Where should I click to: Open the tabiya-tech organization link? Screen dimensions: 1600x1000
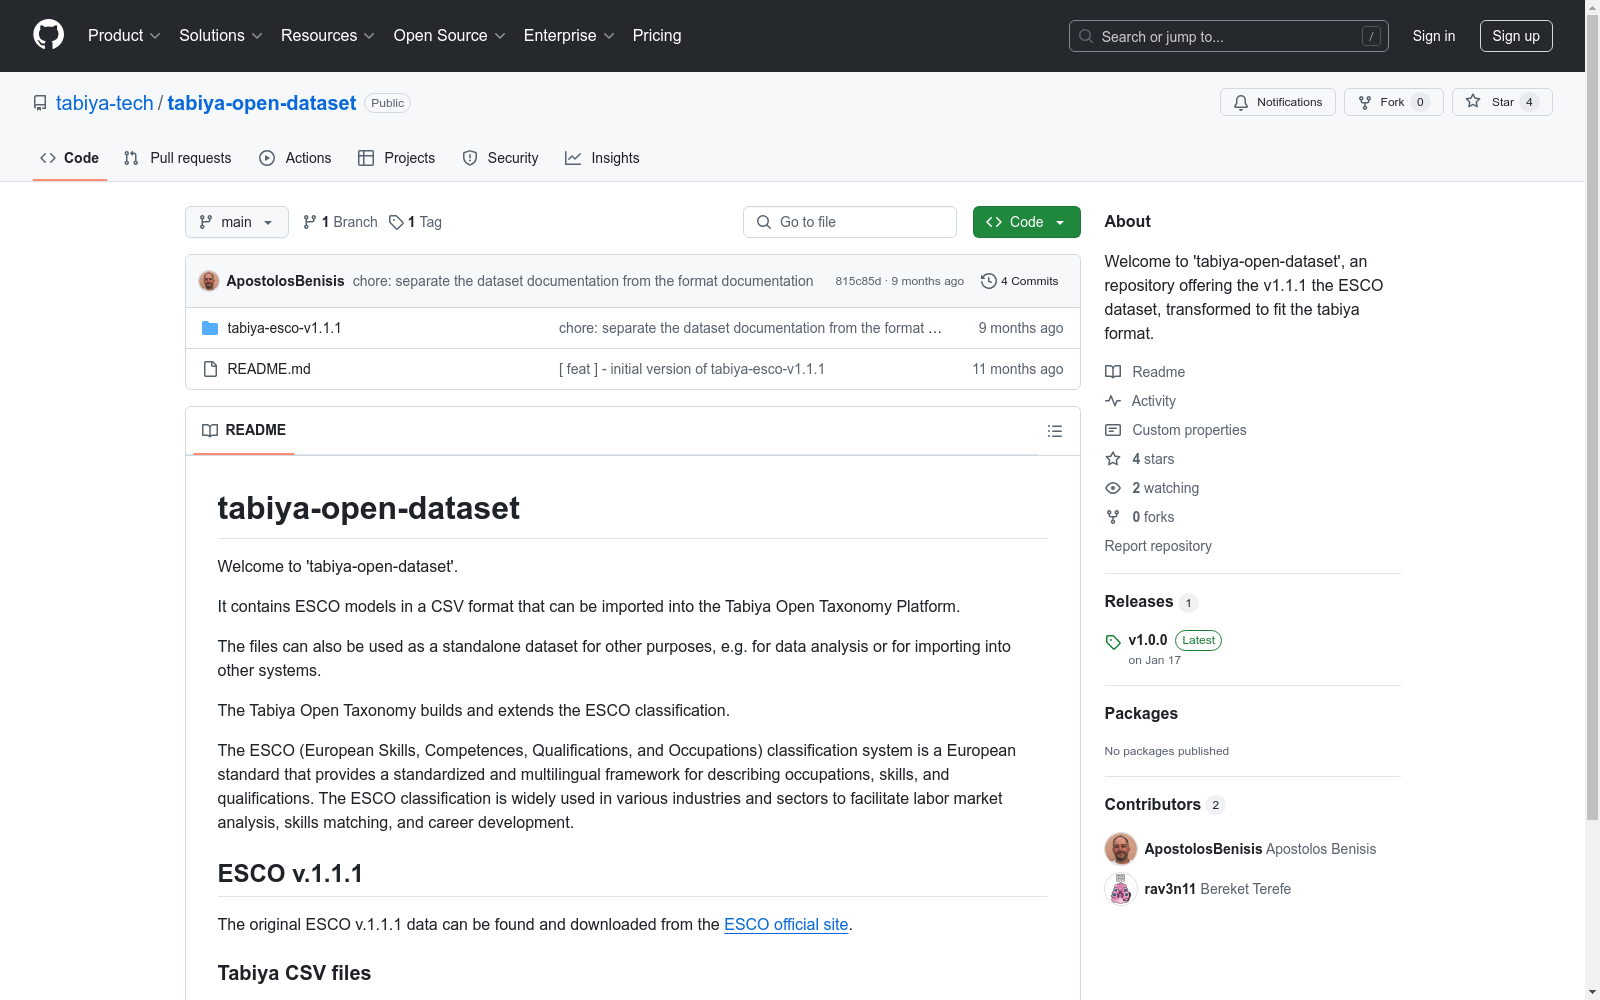(105, 103)
